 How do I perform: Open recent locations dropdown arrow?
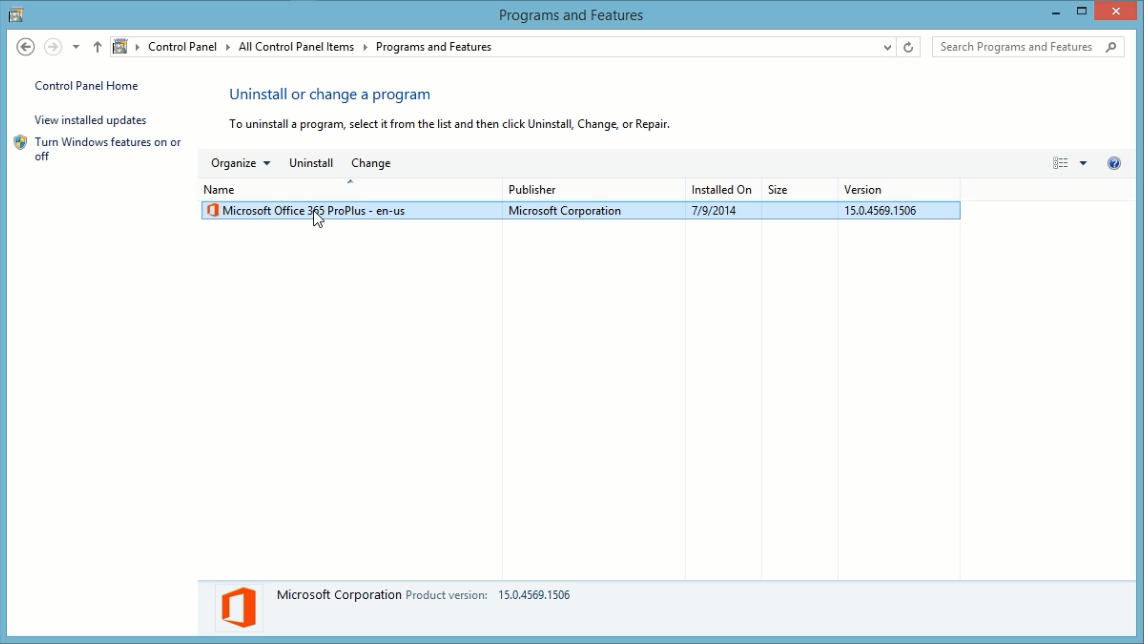(x=76, y=47)
